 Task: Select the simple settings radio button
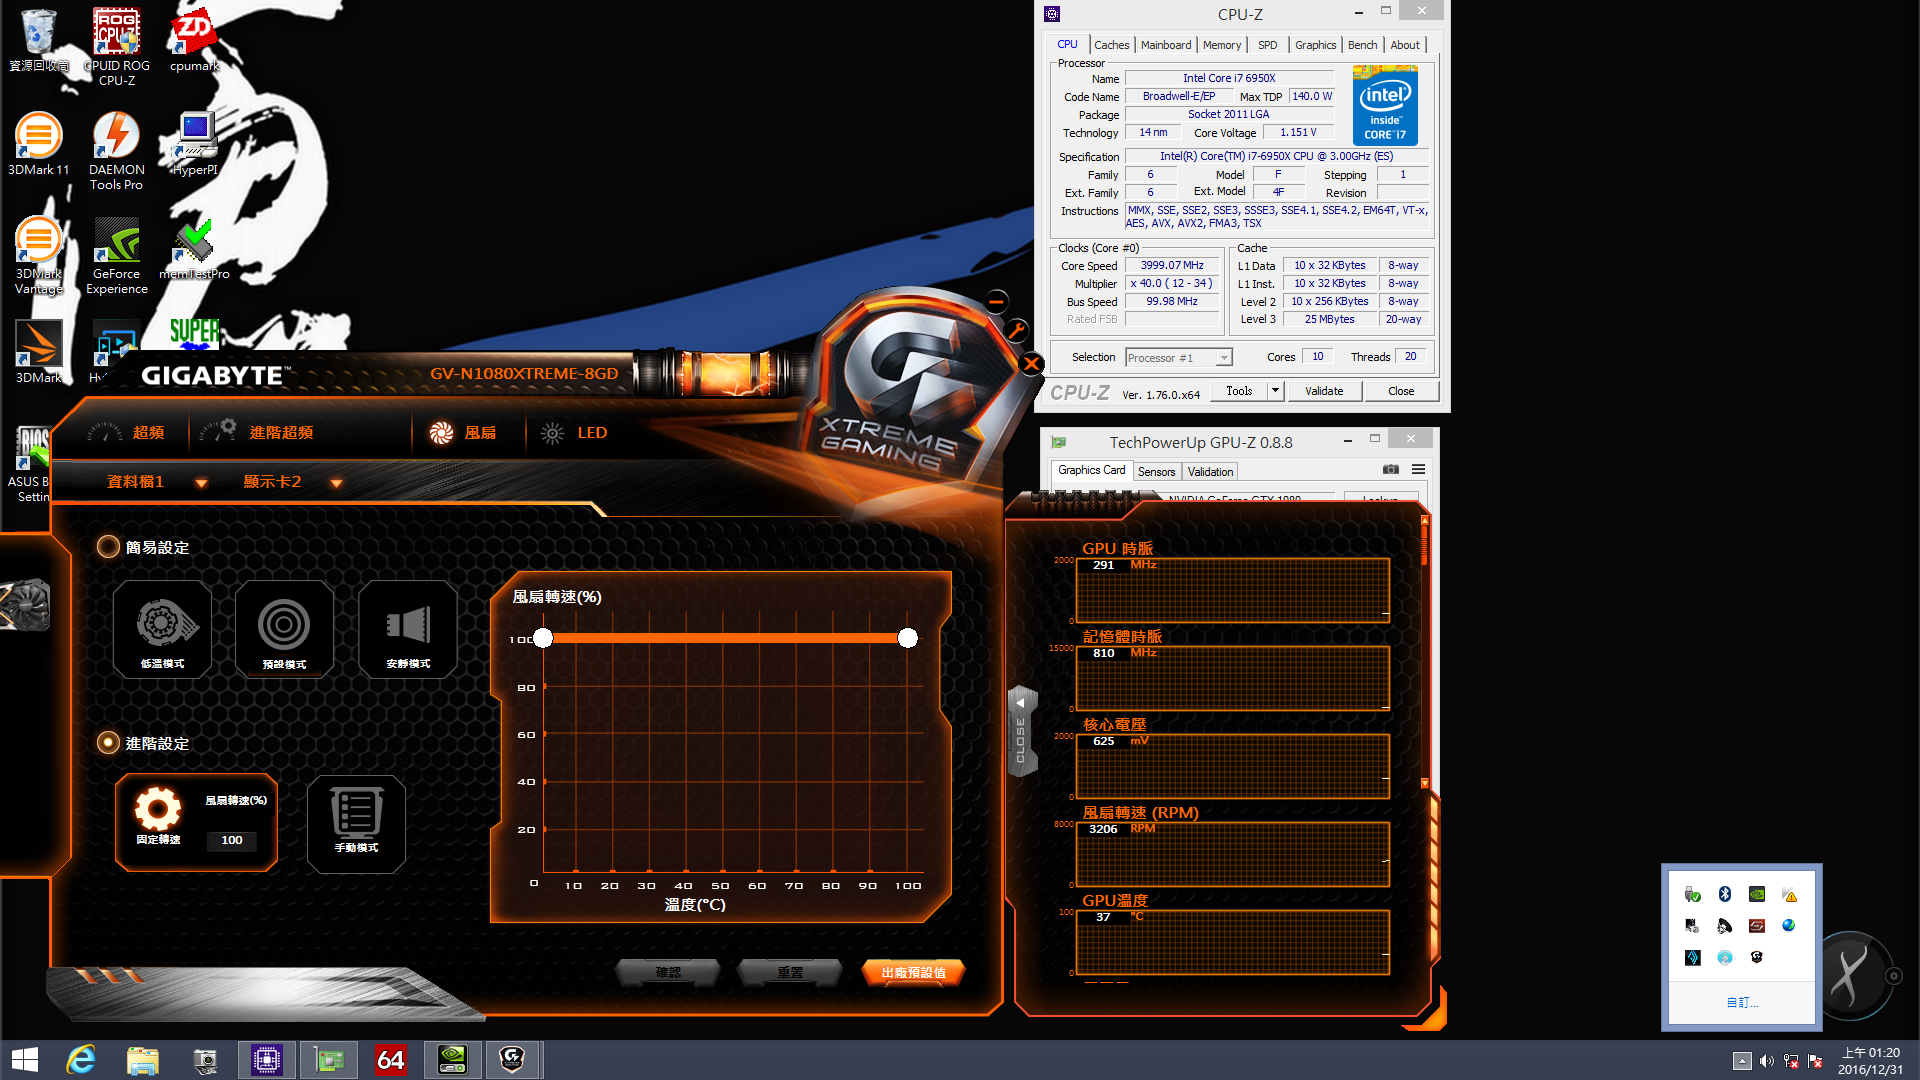[x=108, y=547]
